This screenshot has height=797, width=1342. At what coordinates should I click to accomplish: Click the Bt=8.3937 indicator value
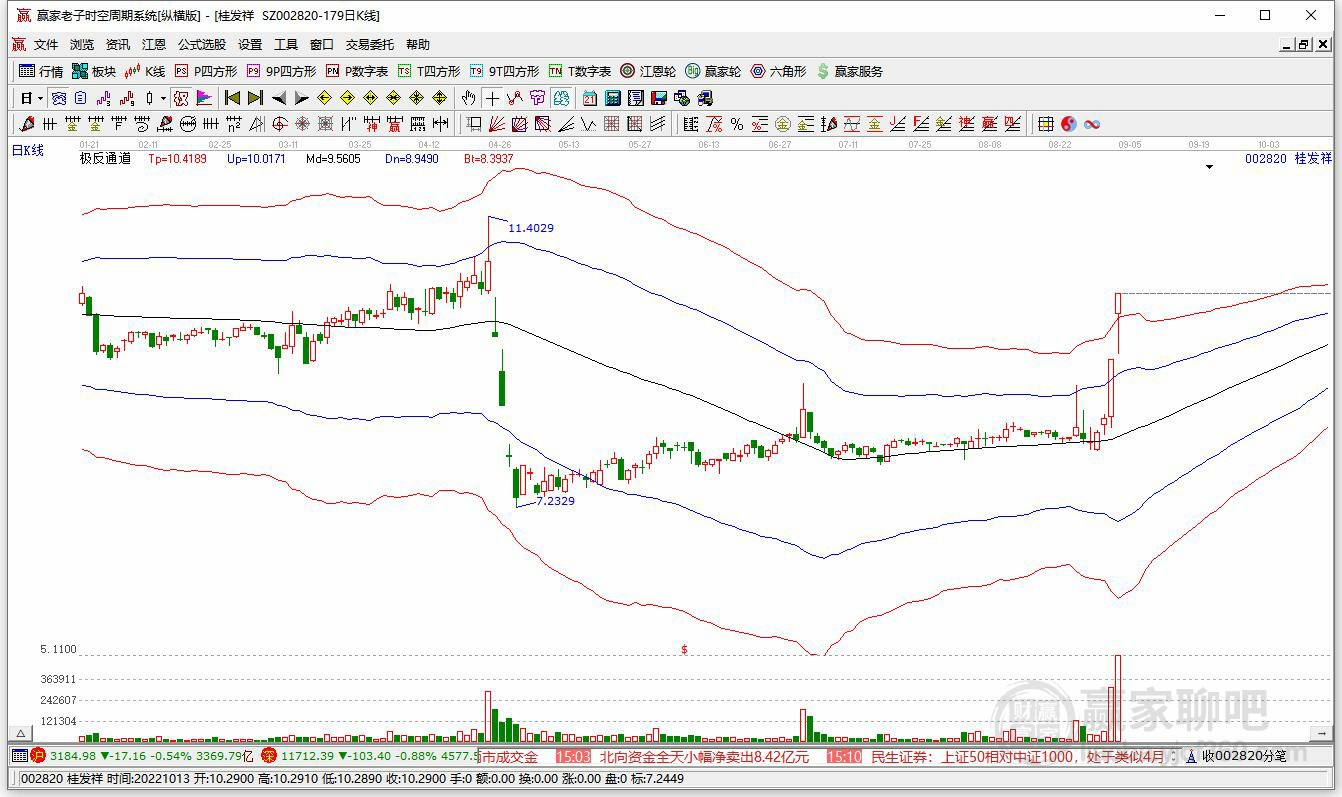(489, 158)
